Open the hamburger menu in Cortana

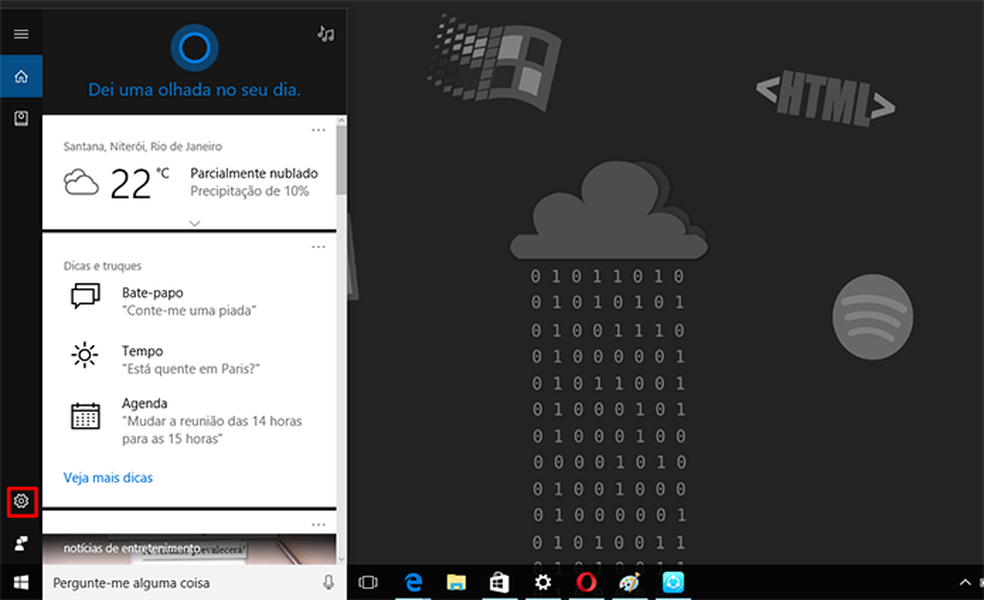pyautogui.click(x=20, y=33)
